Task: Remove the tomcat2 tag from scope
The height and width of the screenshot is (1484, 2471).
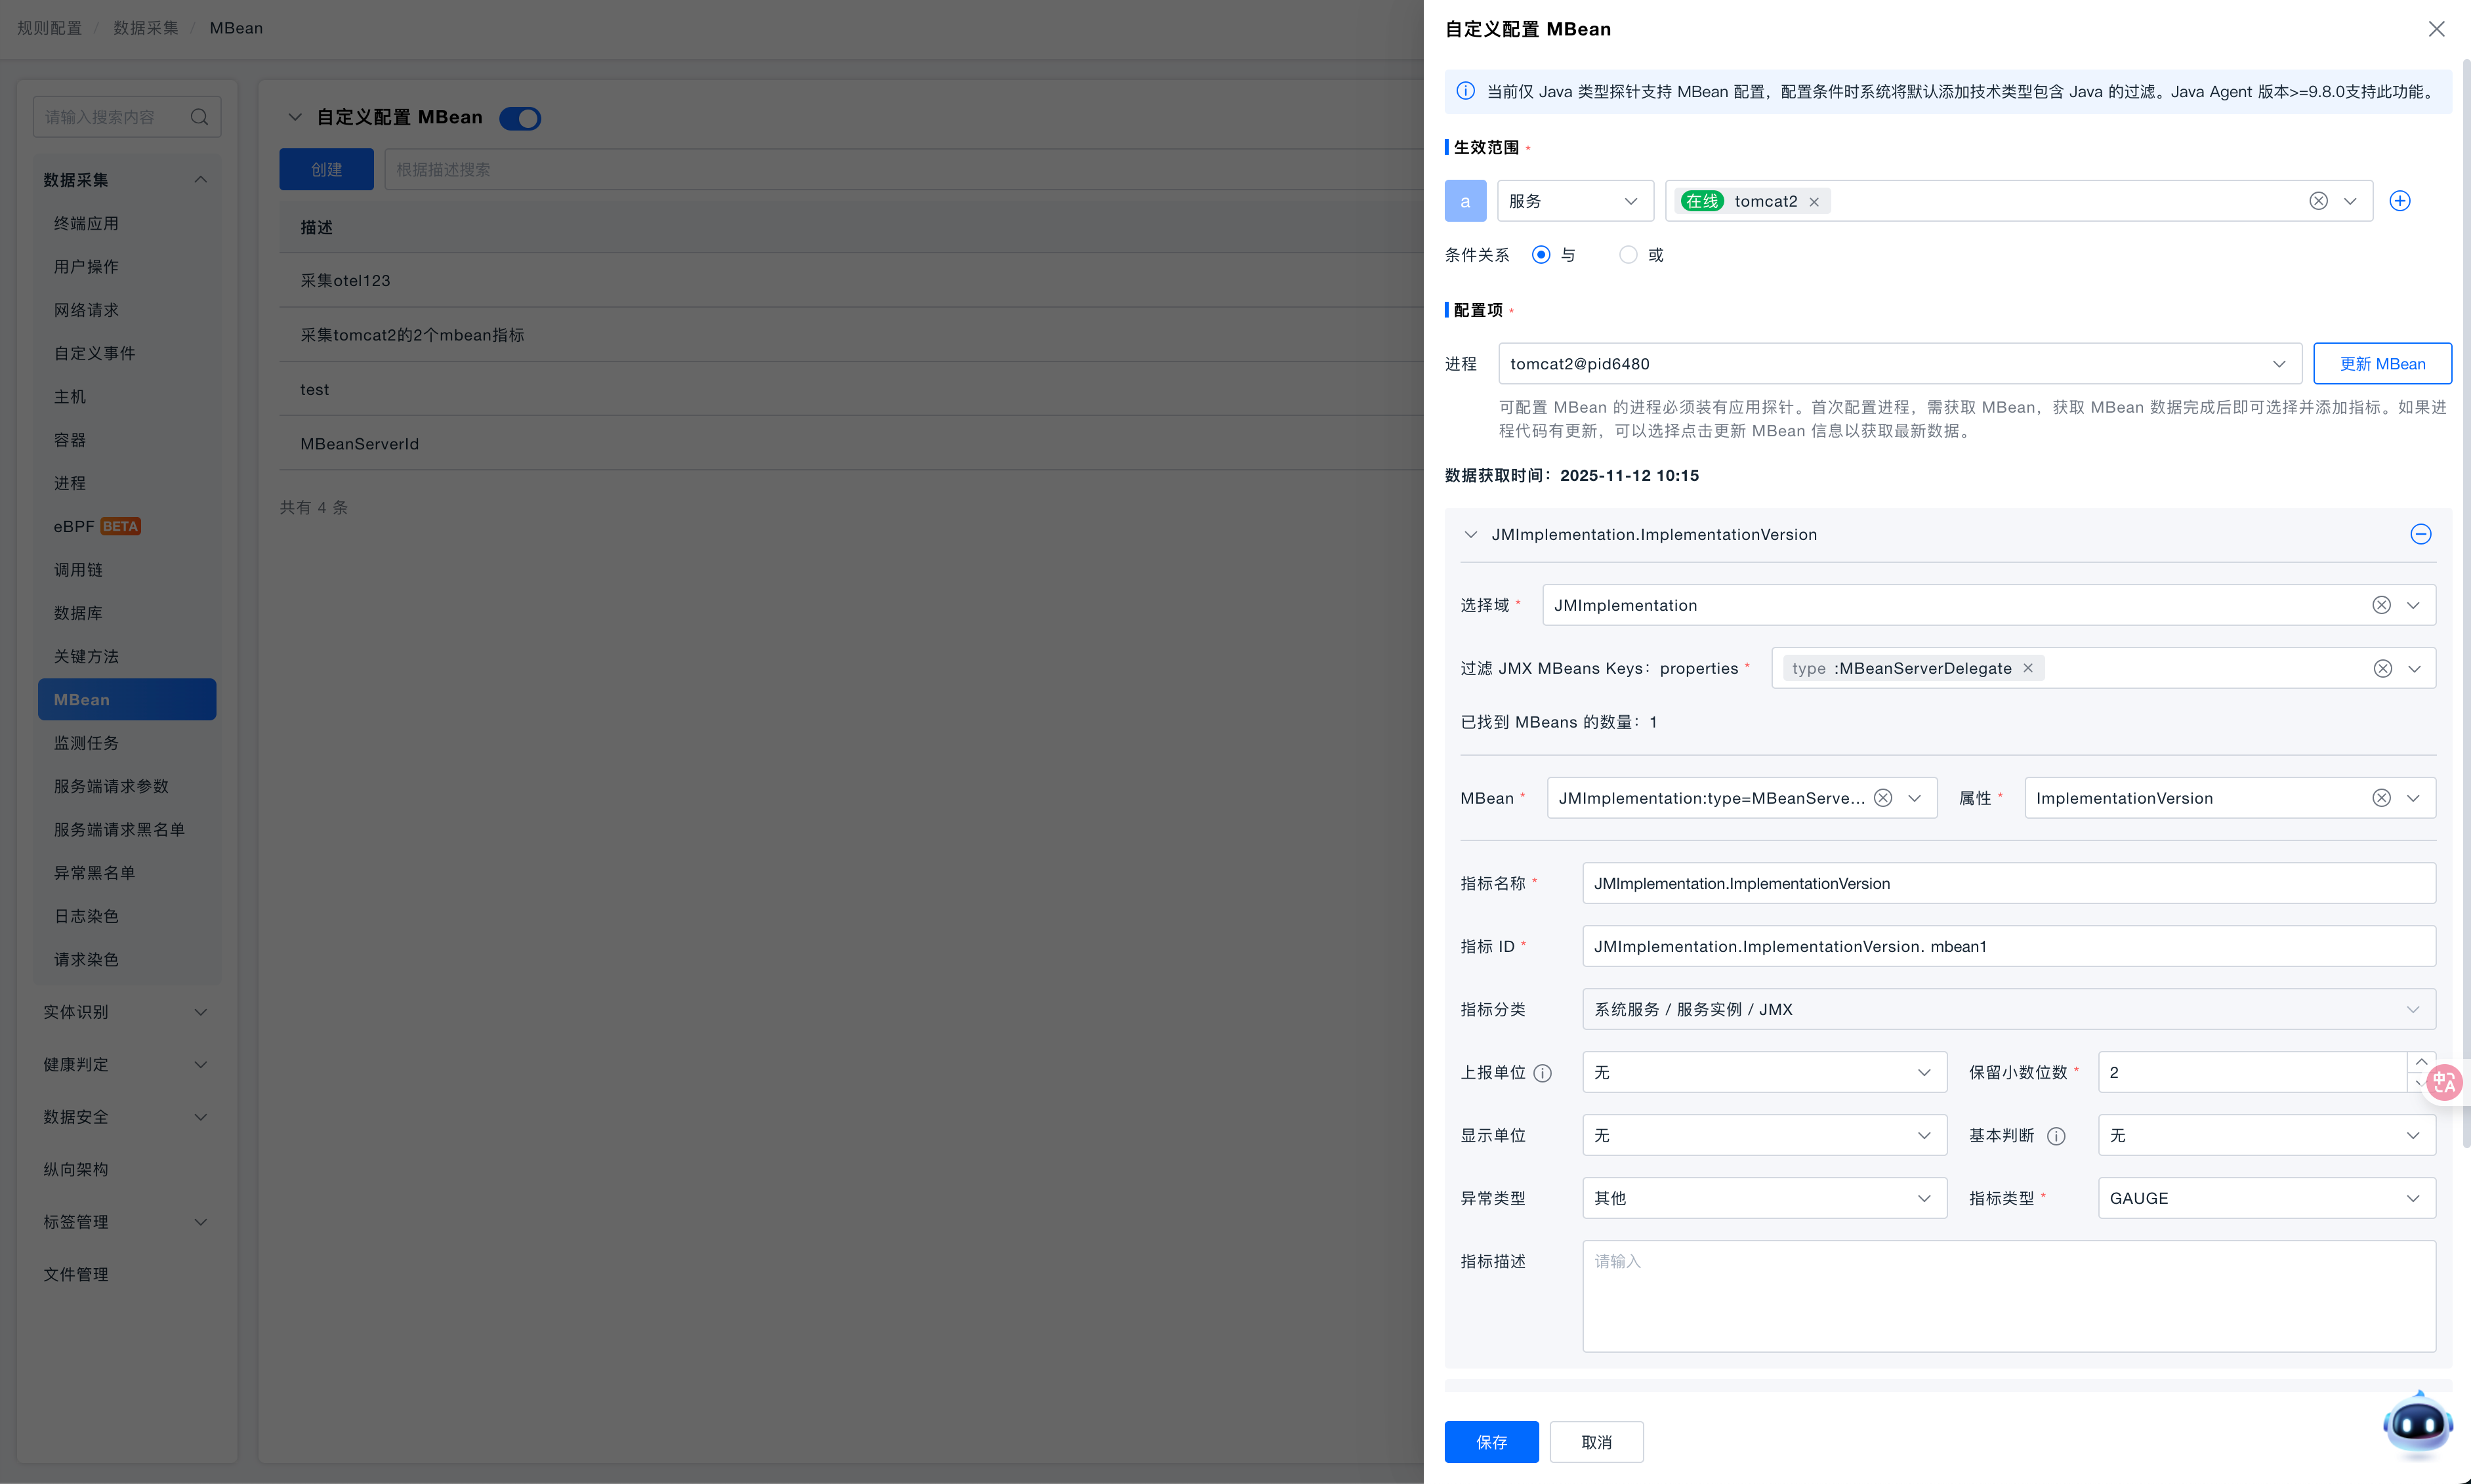Action: pos(1814,202)
